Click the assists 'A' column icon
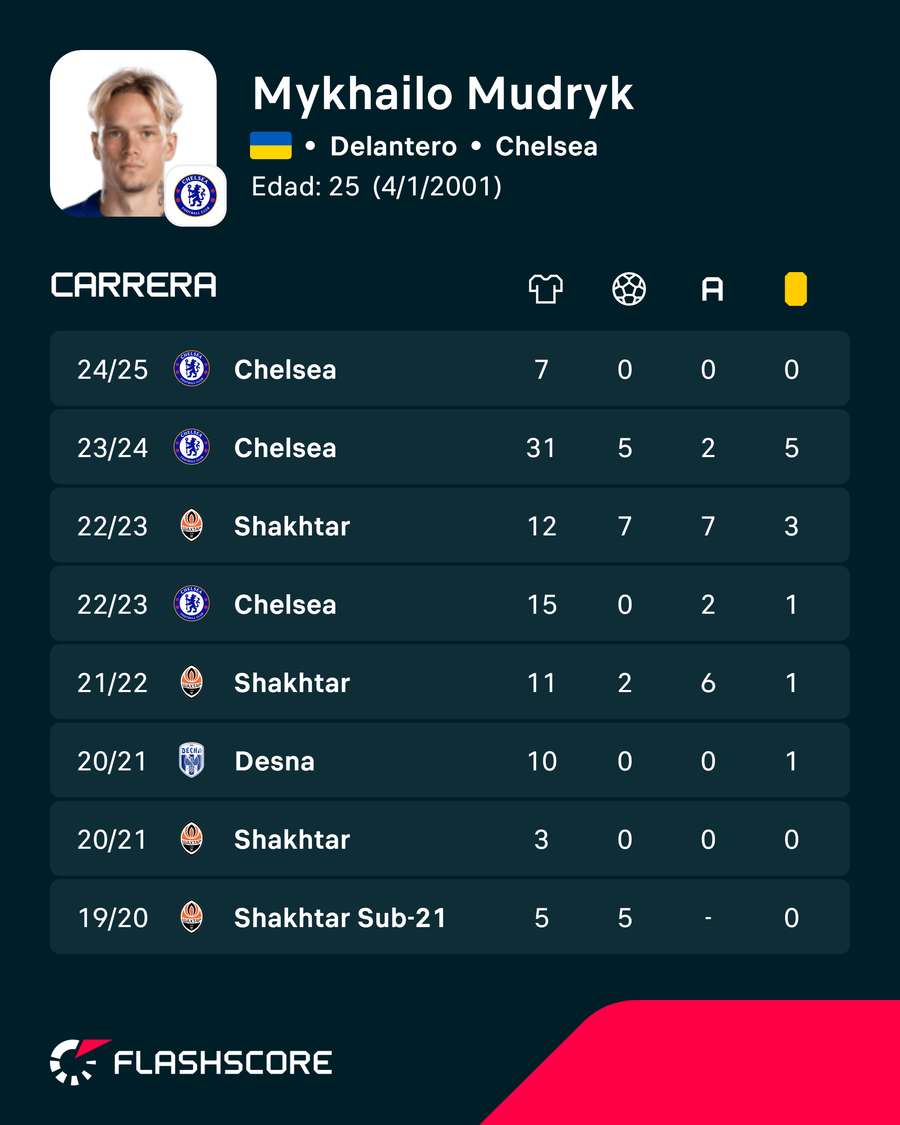Screen dimensions: 900x1125 [712, 290]
